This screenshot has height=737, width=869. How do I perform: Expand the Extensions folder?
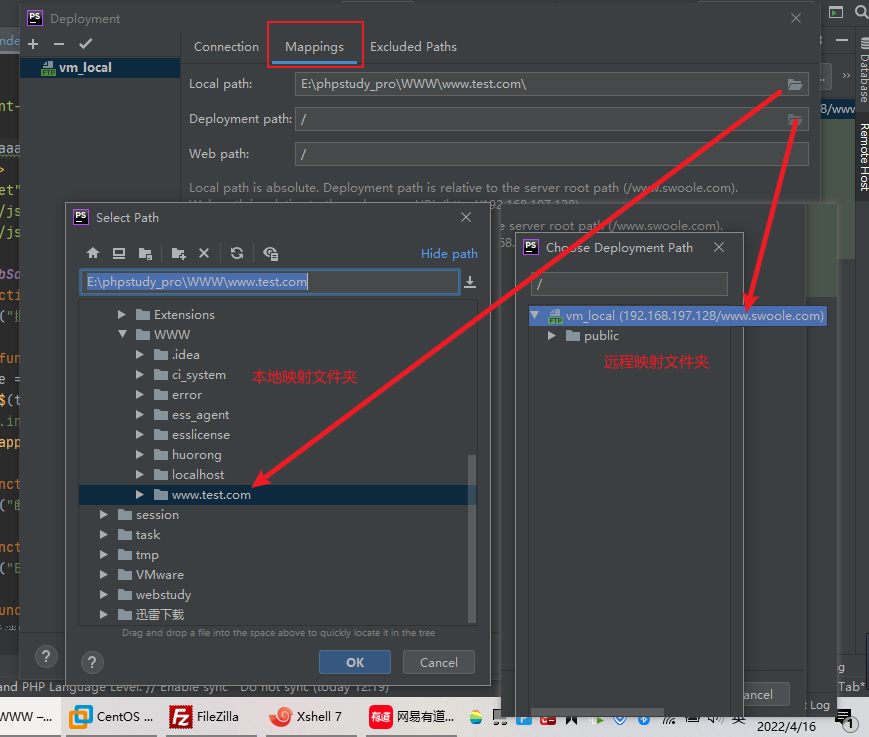[x=123, y=314]
